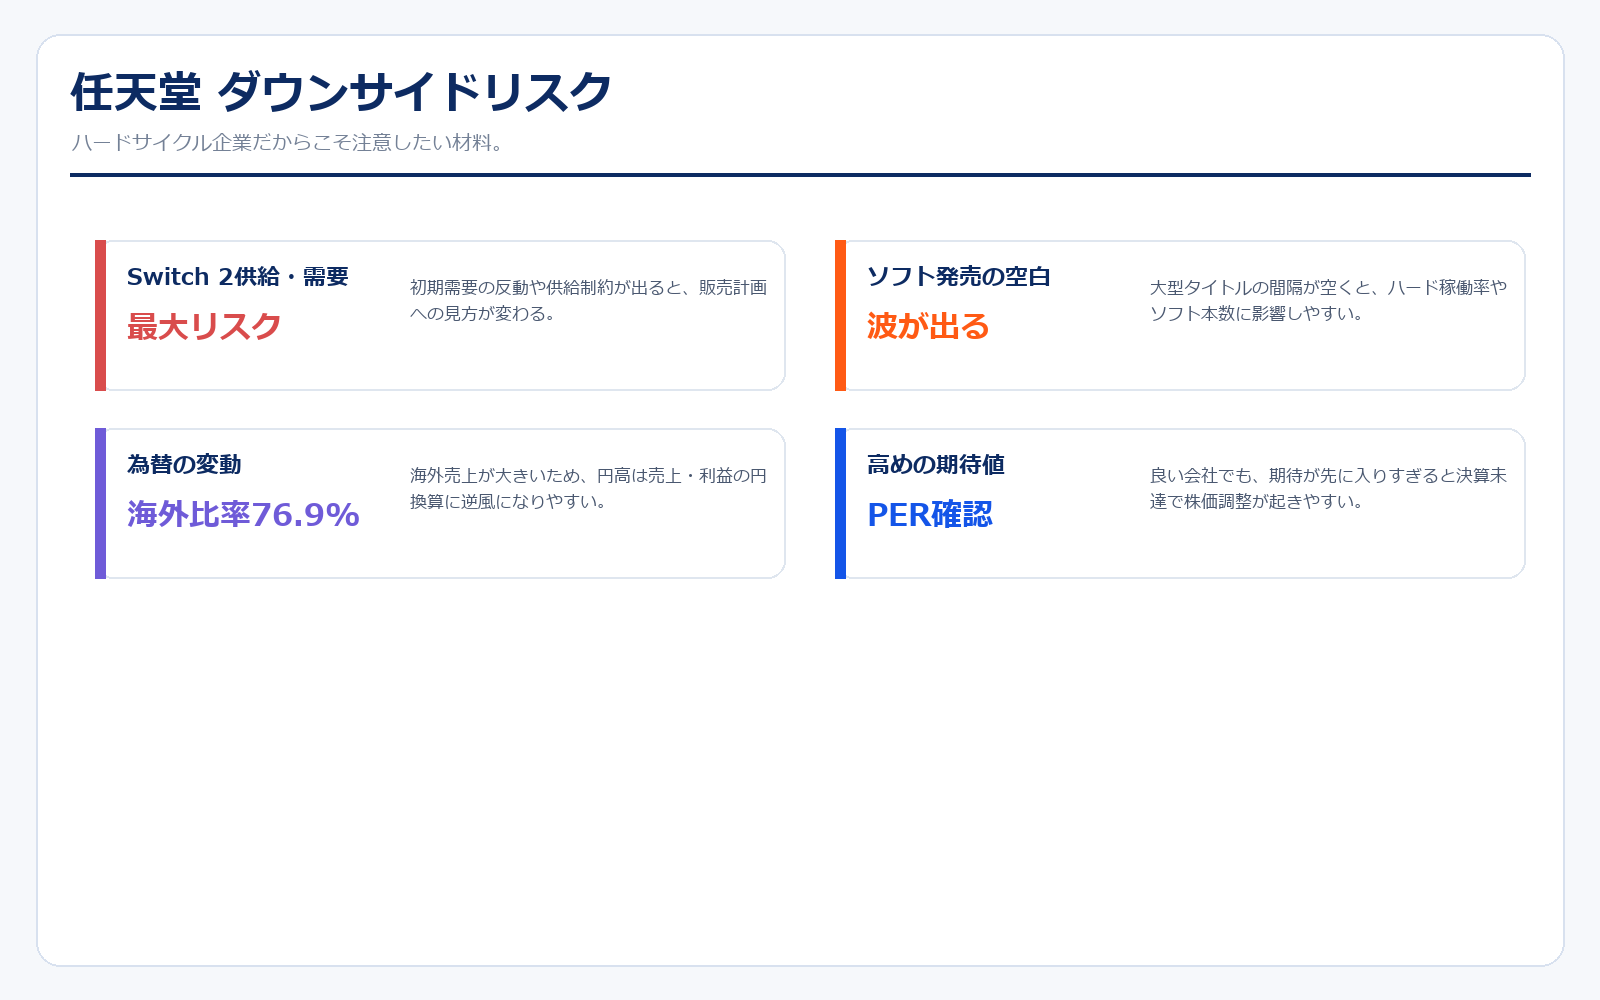Click description starting 海外売上が大きいため

(588, 488)
